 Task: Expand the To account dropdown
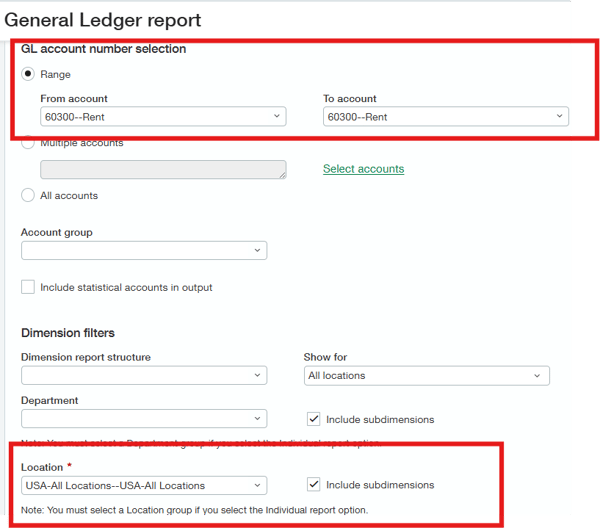tap(445, 117)
